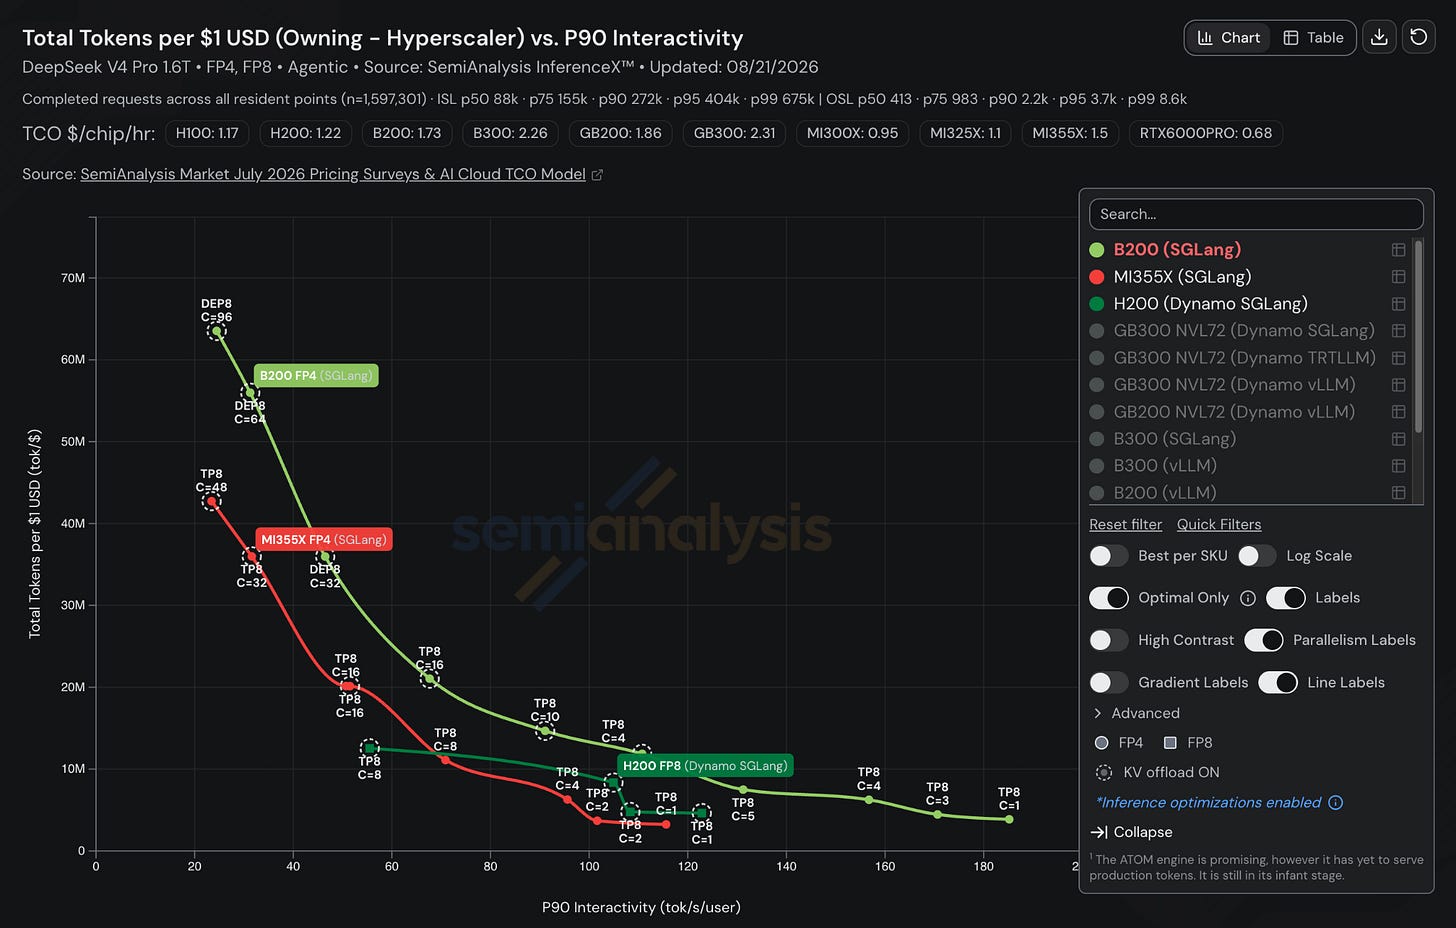Screen dimensions: 1456x928
Task: Click the H200: 1.22 TCO chip
Action: pyautogui.click(x=306, y=133)
